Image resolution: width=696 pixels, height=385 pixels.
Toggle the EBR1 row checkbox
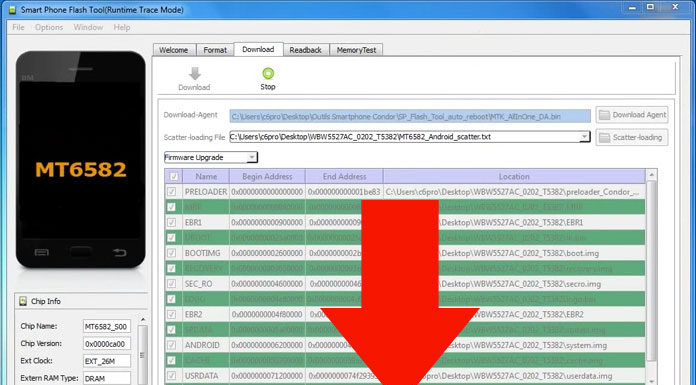point(171,222)
